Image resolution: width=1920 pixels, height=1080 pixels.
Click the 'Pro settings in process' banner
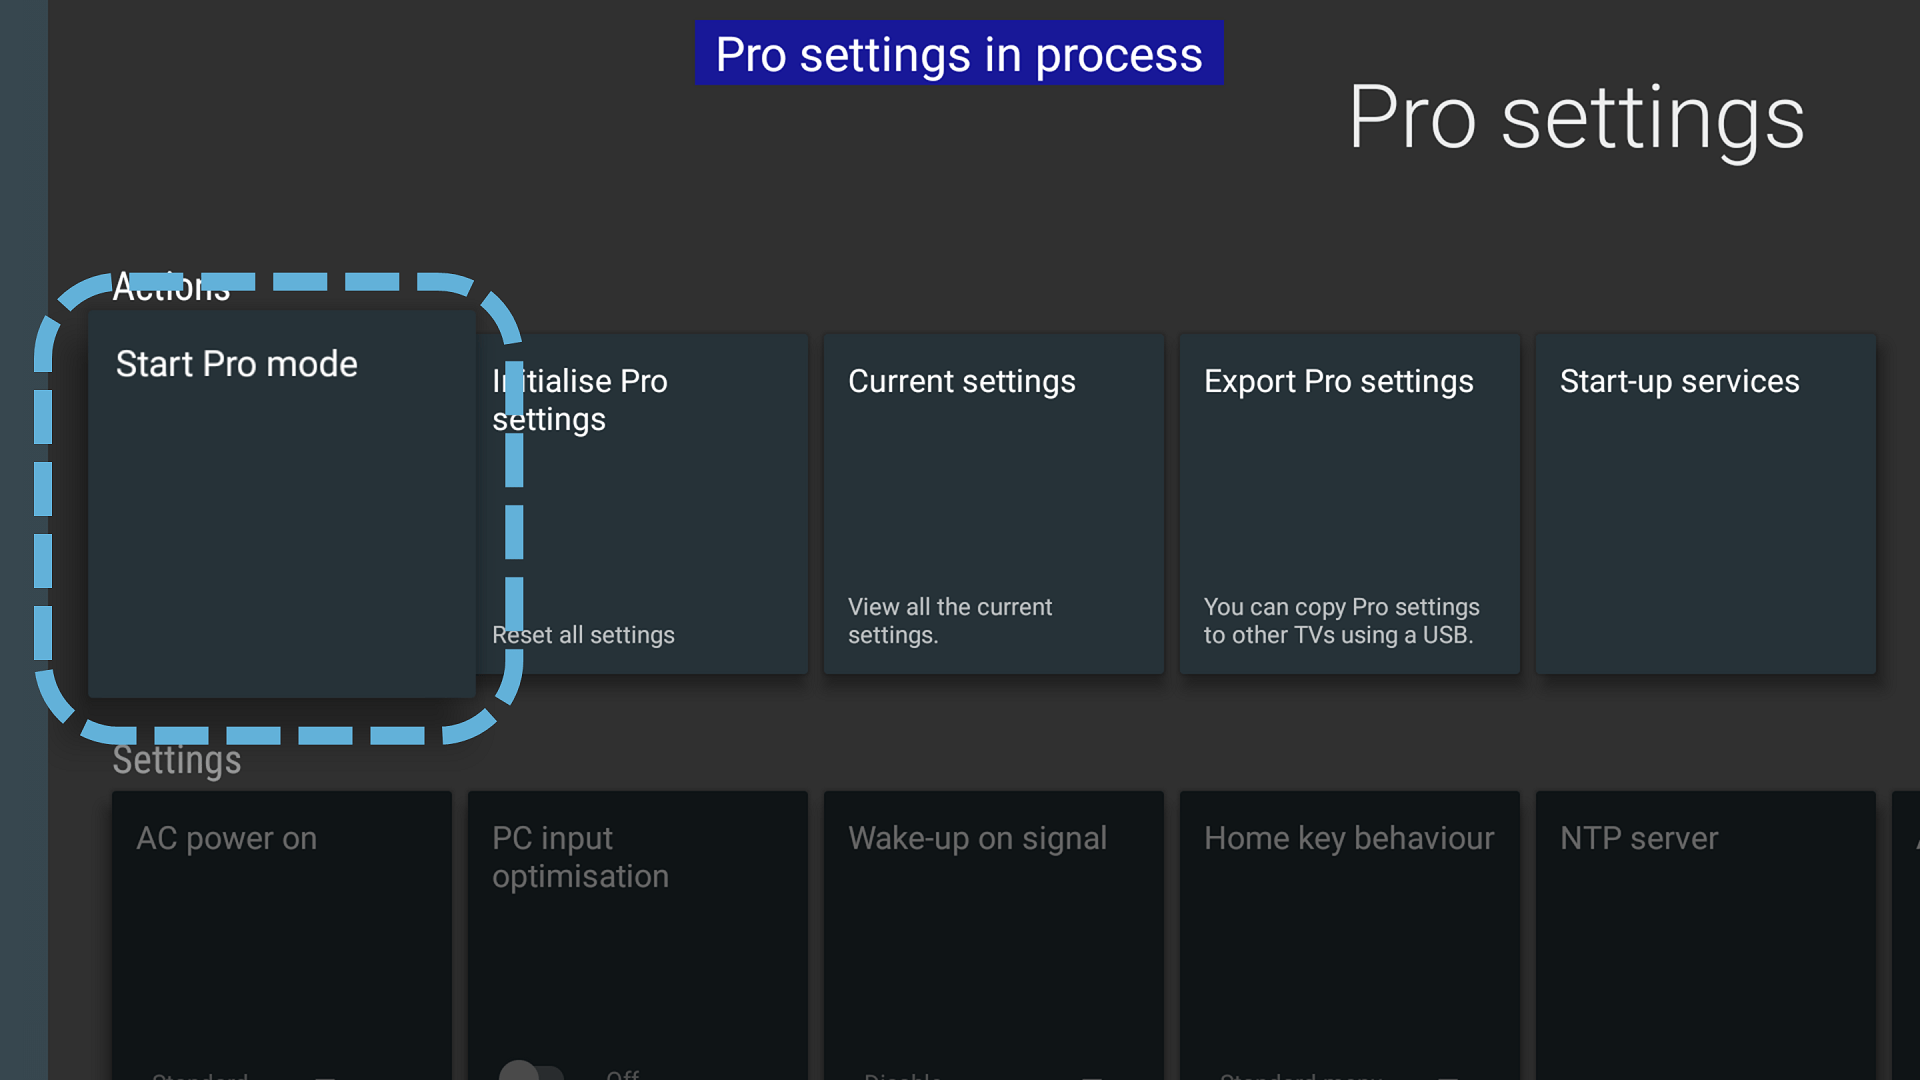[x=958, y=54]
